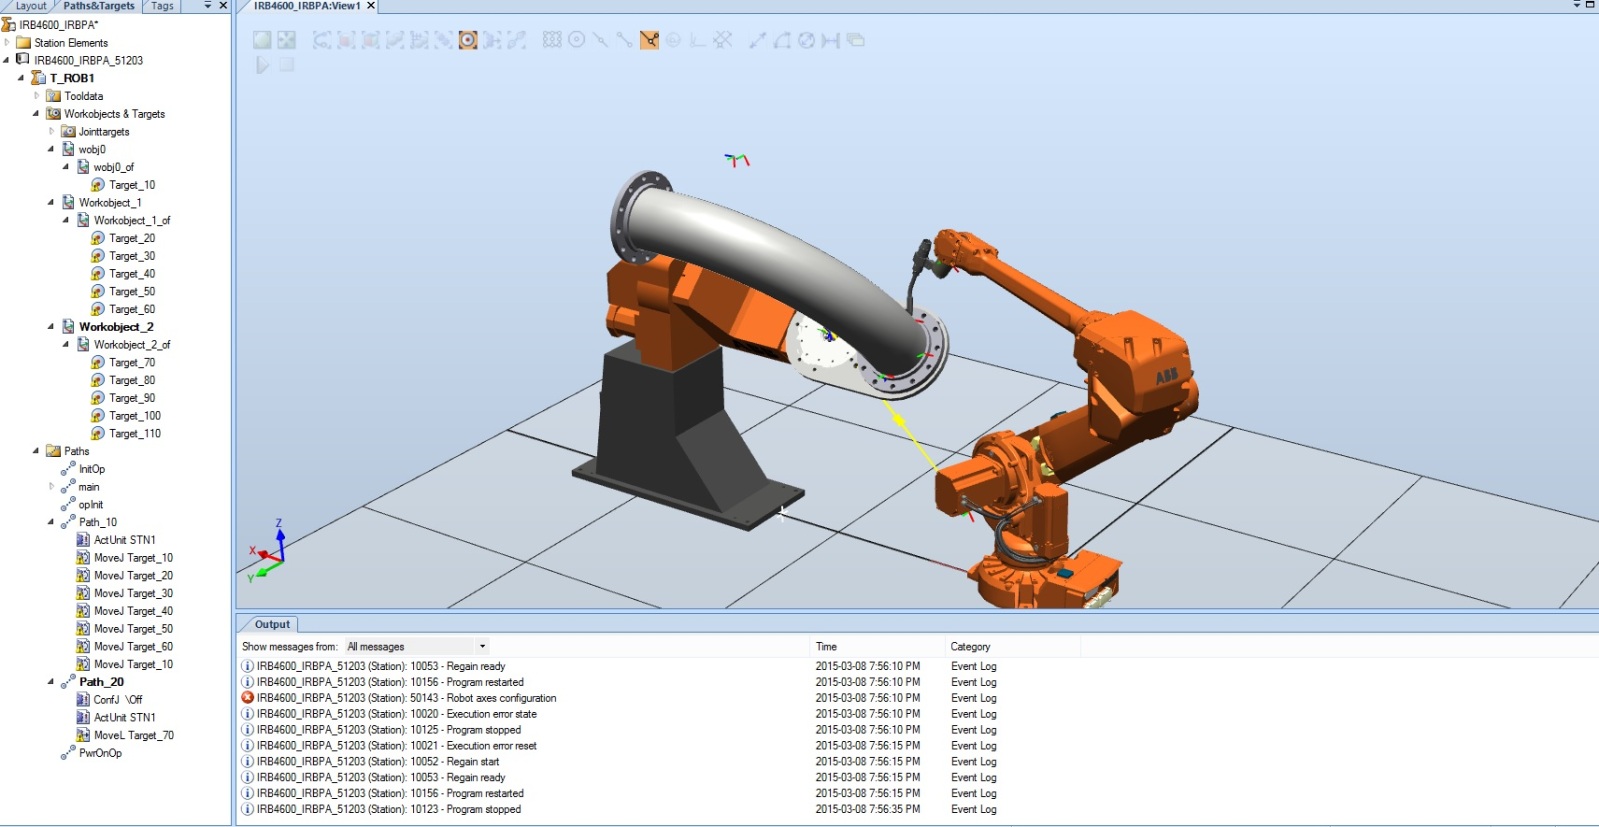Click the path icon next to InitOp
Screen dimensions: 1599x827
(x=68, y=469)
